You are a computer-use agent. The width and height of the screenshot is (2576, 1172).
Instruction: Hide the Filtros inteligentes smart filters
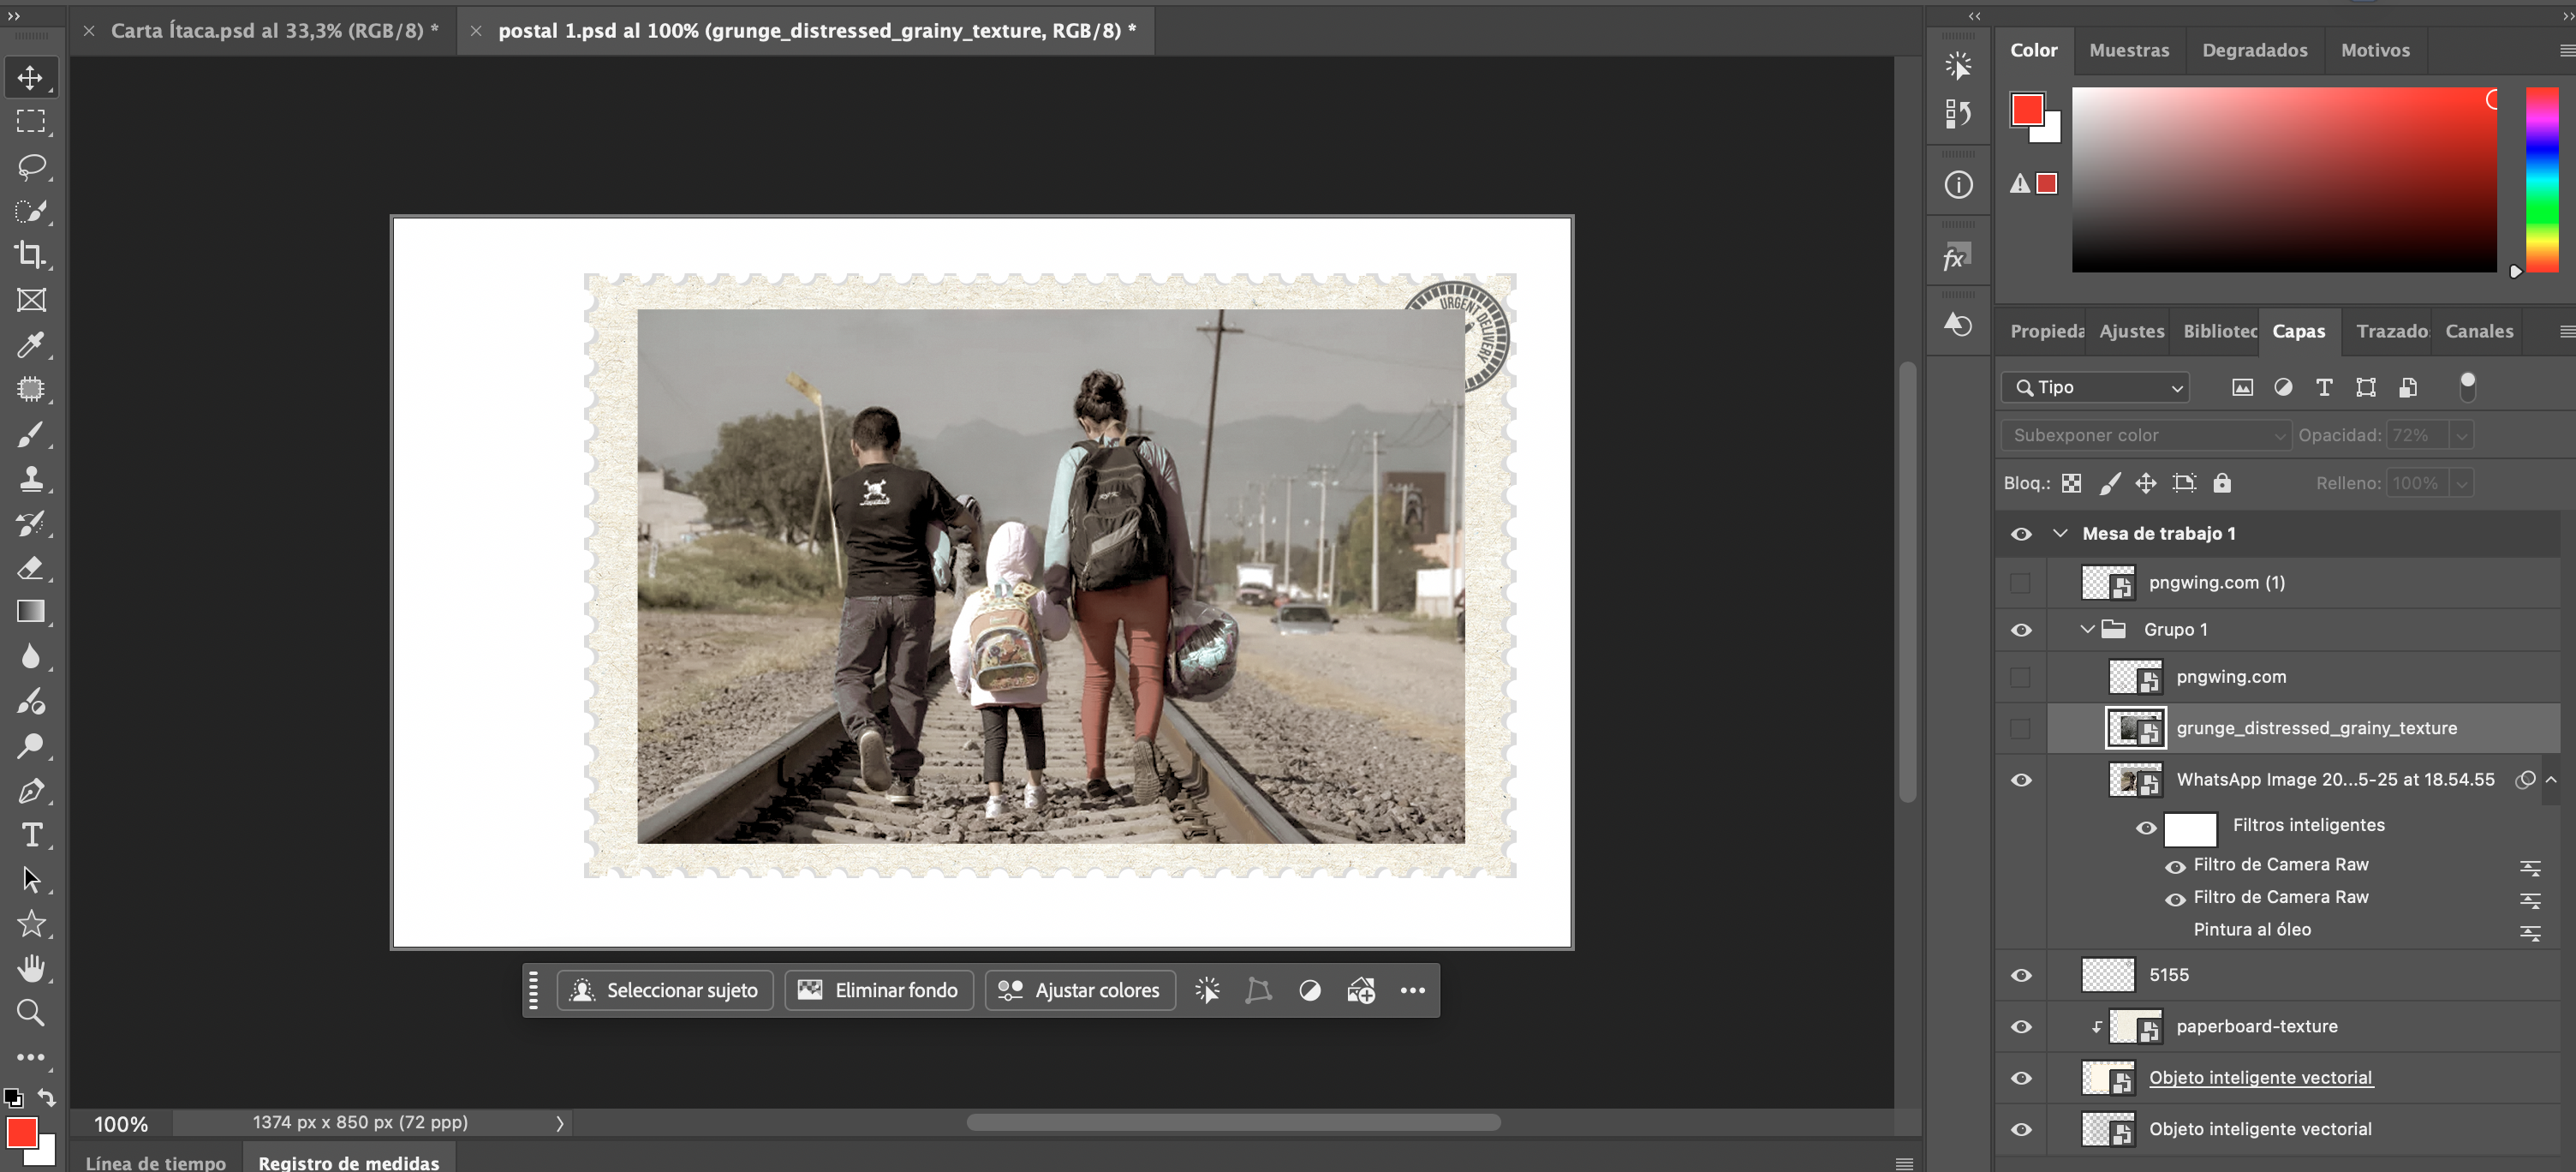coord(2146,828)
